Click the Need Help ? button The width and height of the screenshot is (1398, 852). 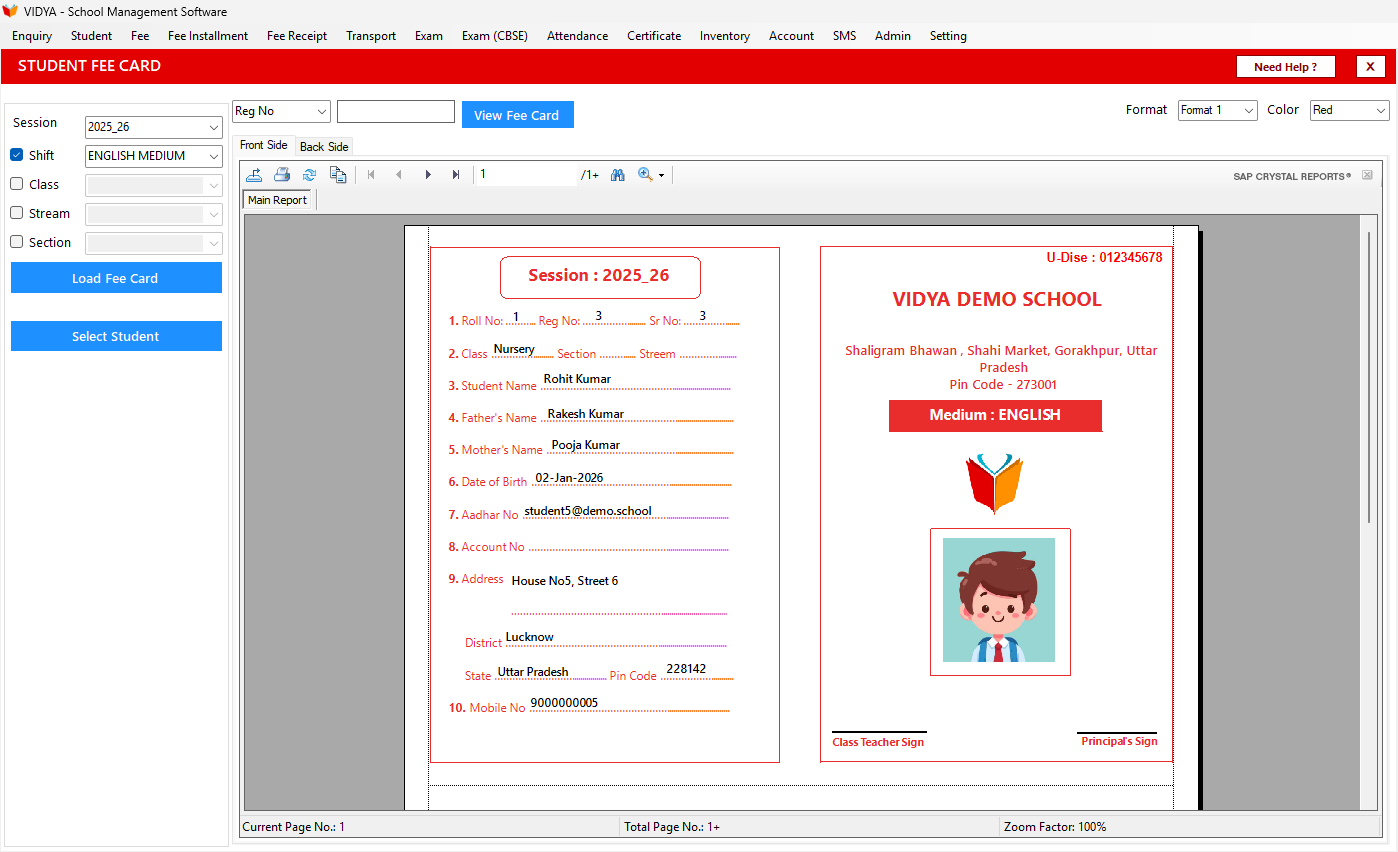pos(1286,67)
